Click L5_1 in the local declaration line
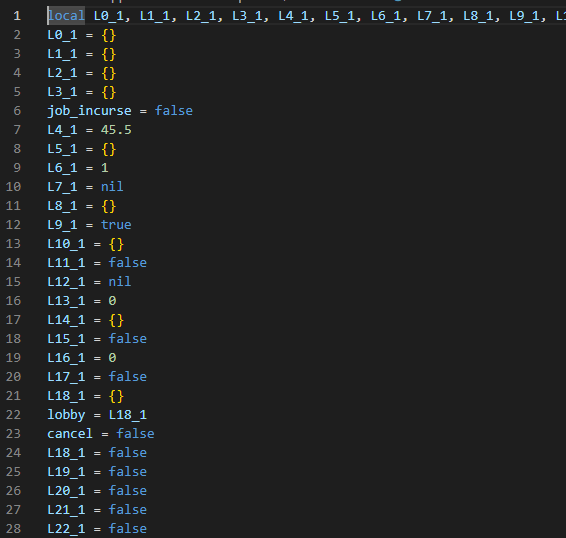 tap(340, 16)
